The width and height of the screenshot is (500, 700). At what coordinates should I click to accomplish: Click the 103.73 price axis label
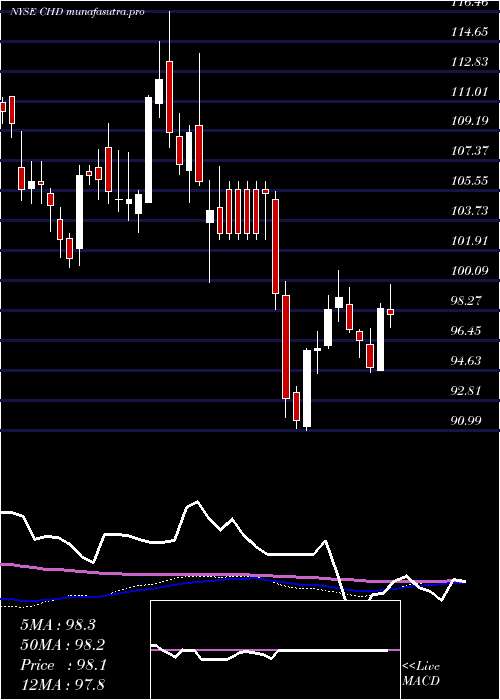tap(470, 211)
